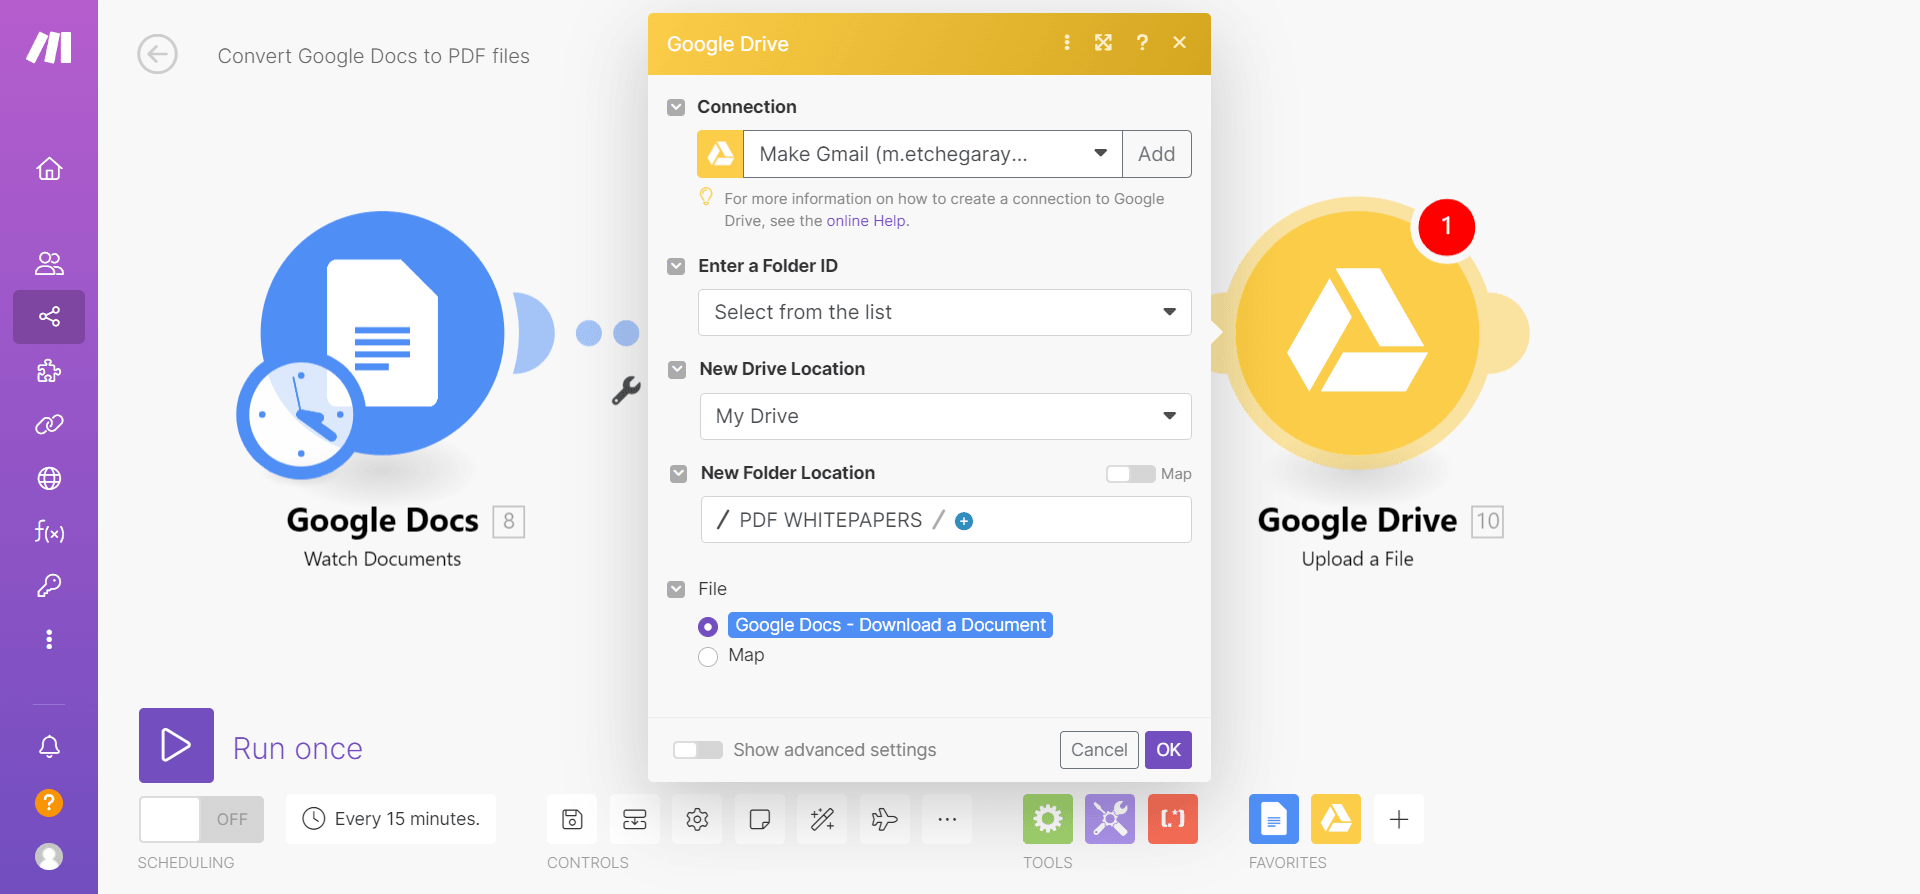Open the New Drive Location dropdown

click(944, 417)
